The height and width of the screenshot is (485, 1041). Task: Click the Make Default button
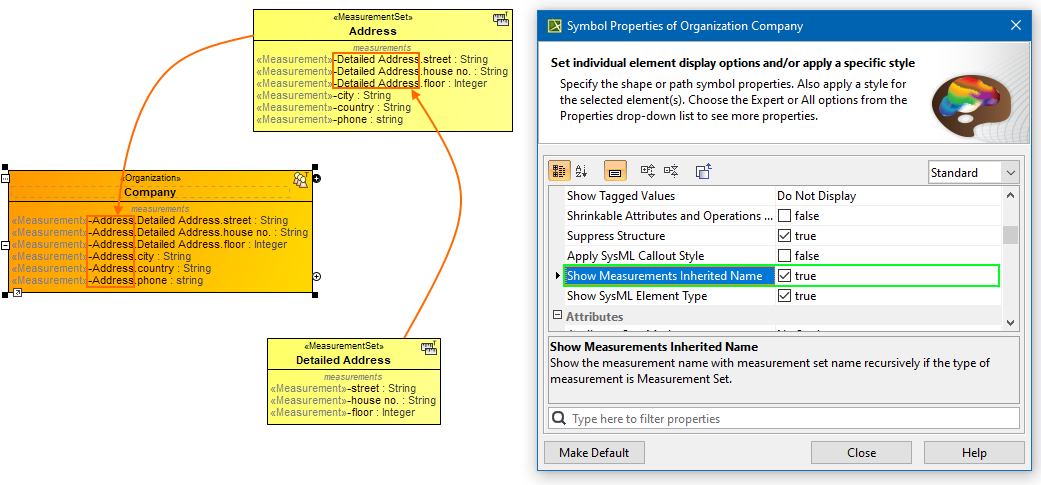click(594, 453)
